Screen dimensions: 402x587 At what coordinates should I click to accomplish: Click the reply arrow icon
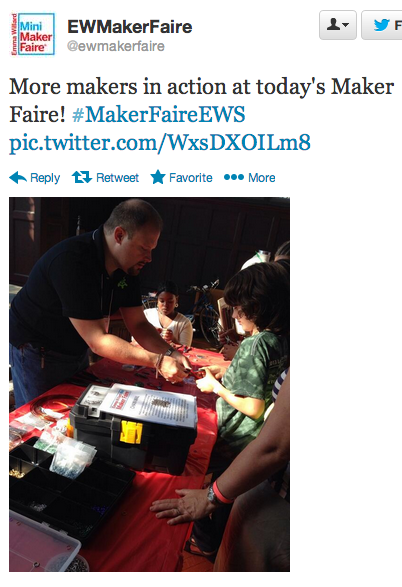(18, 177)
